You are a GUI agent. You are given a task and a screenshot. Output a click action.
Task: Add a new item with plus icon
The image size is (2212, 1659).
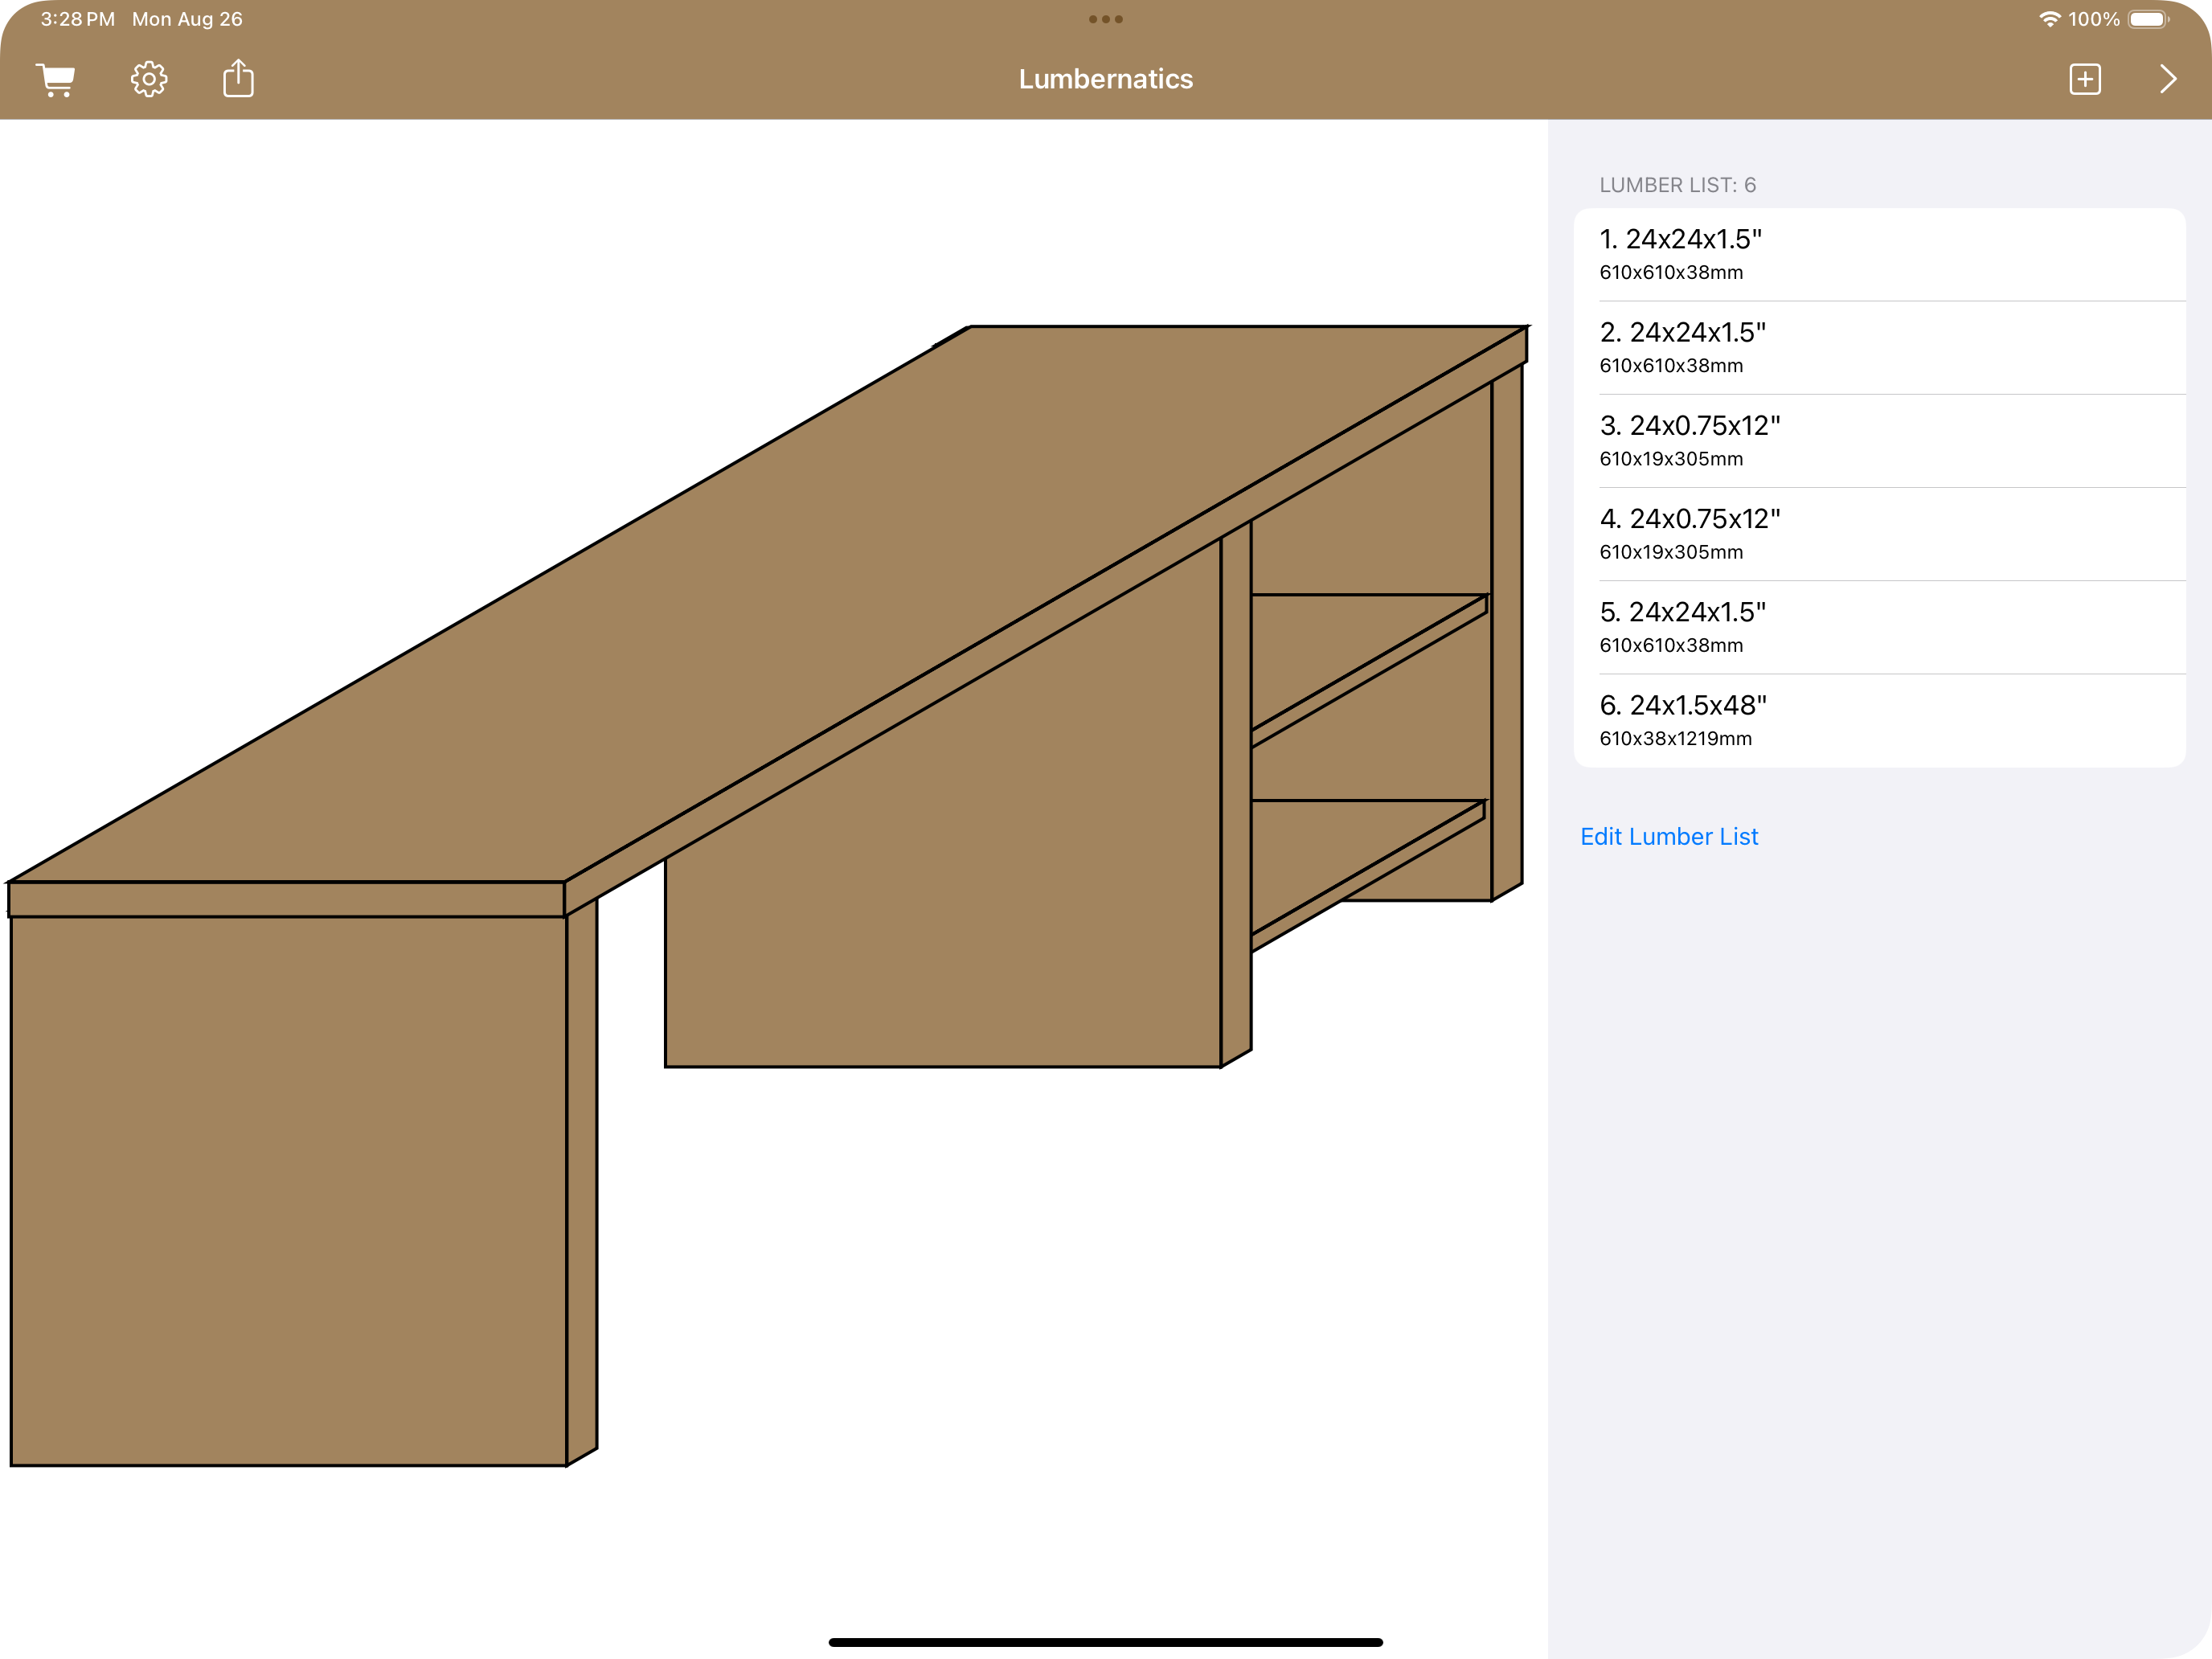2085,79
